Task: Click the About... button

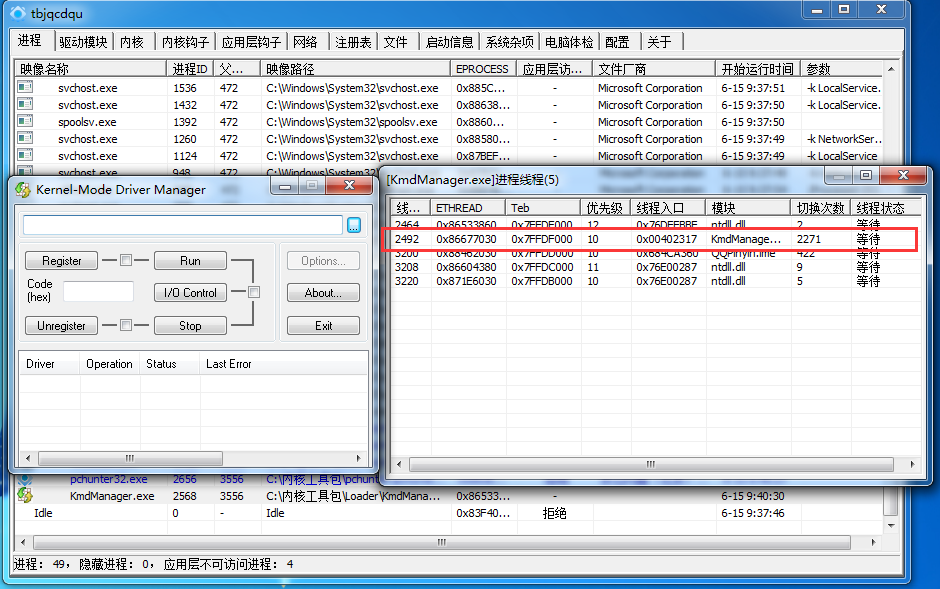Action: click(323, 293)
